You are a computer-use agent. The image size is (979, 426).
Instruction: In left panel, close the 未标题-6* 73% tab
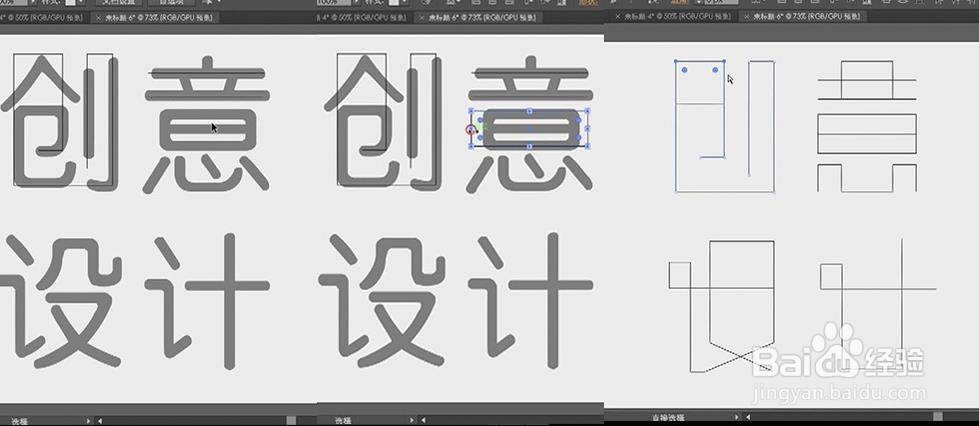(99, 17)
